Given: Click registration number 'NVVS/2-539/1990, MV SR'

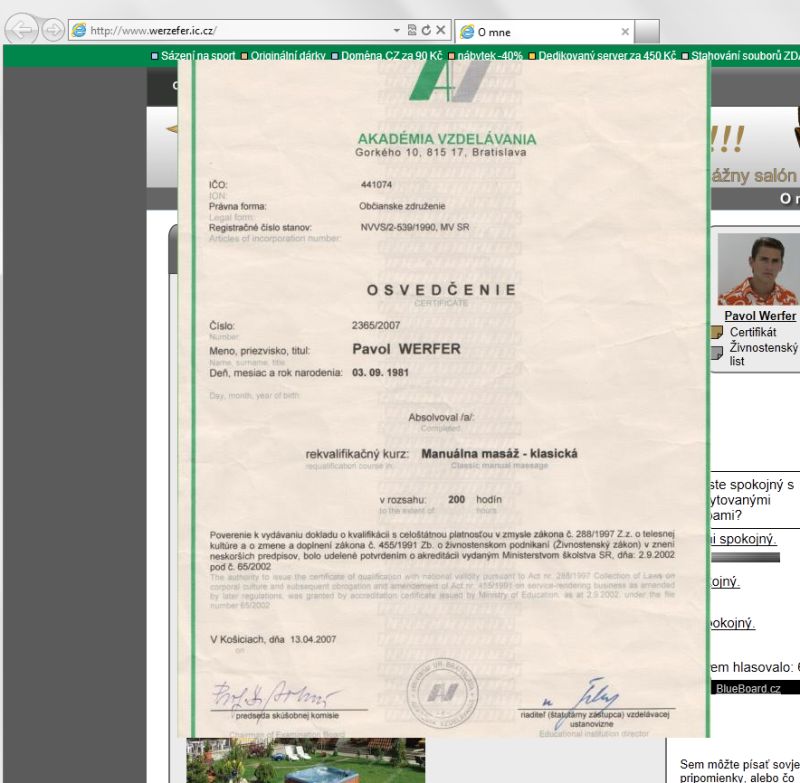Looking at the screenshot, I should tap(415, 228).
